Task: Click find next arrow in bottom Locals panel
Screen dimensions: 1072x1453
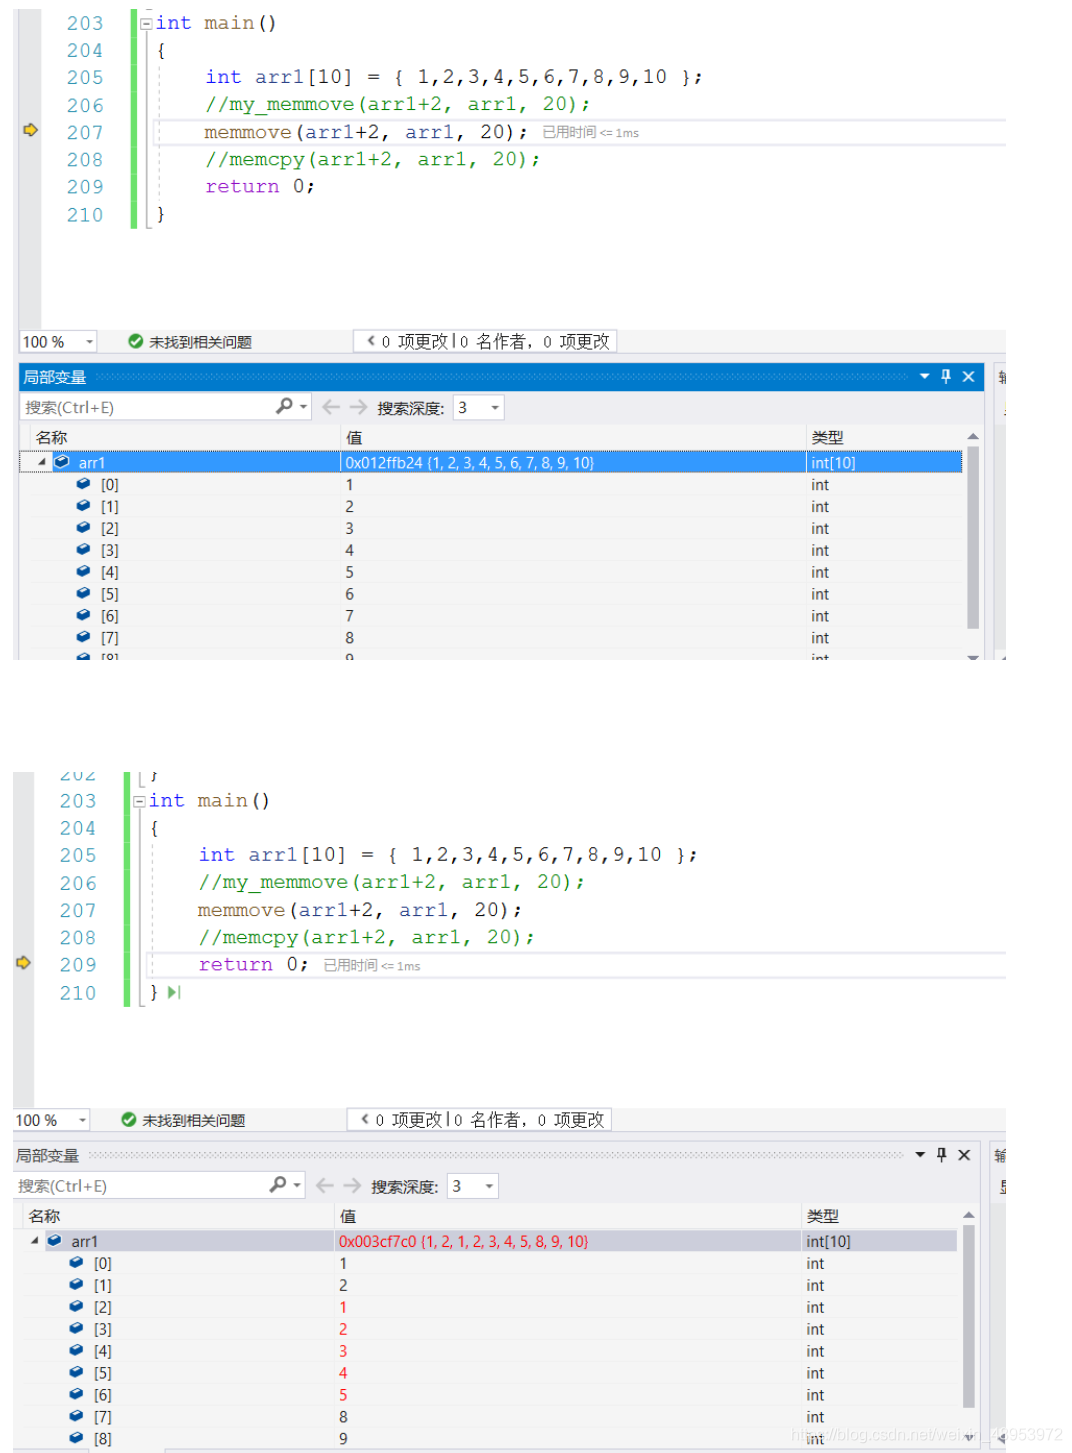Action: click(x=352, y=1186)
